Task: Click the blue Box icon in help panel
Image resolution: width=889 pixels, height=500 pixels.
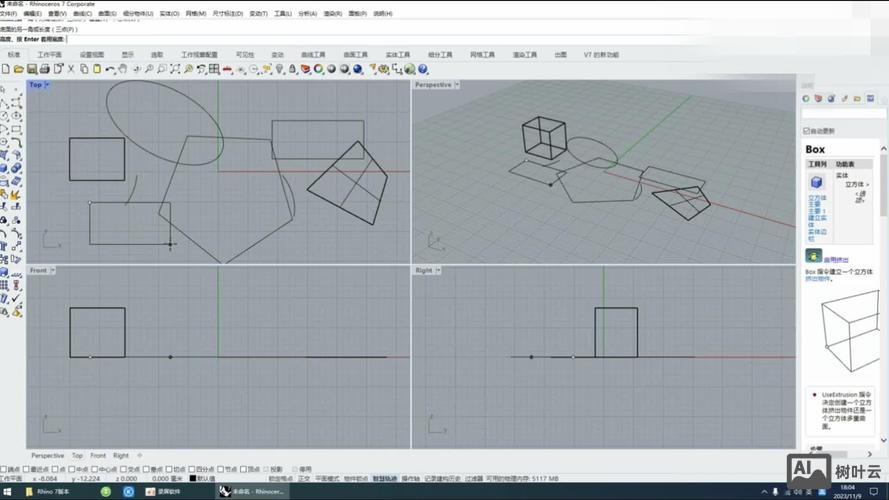Action: pyautogui.click(x=816, y=182)
